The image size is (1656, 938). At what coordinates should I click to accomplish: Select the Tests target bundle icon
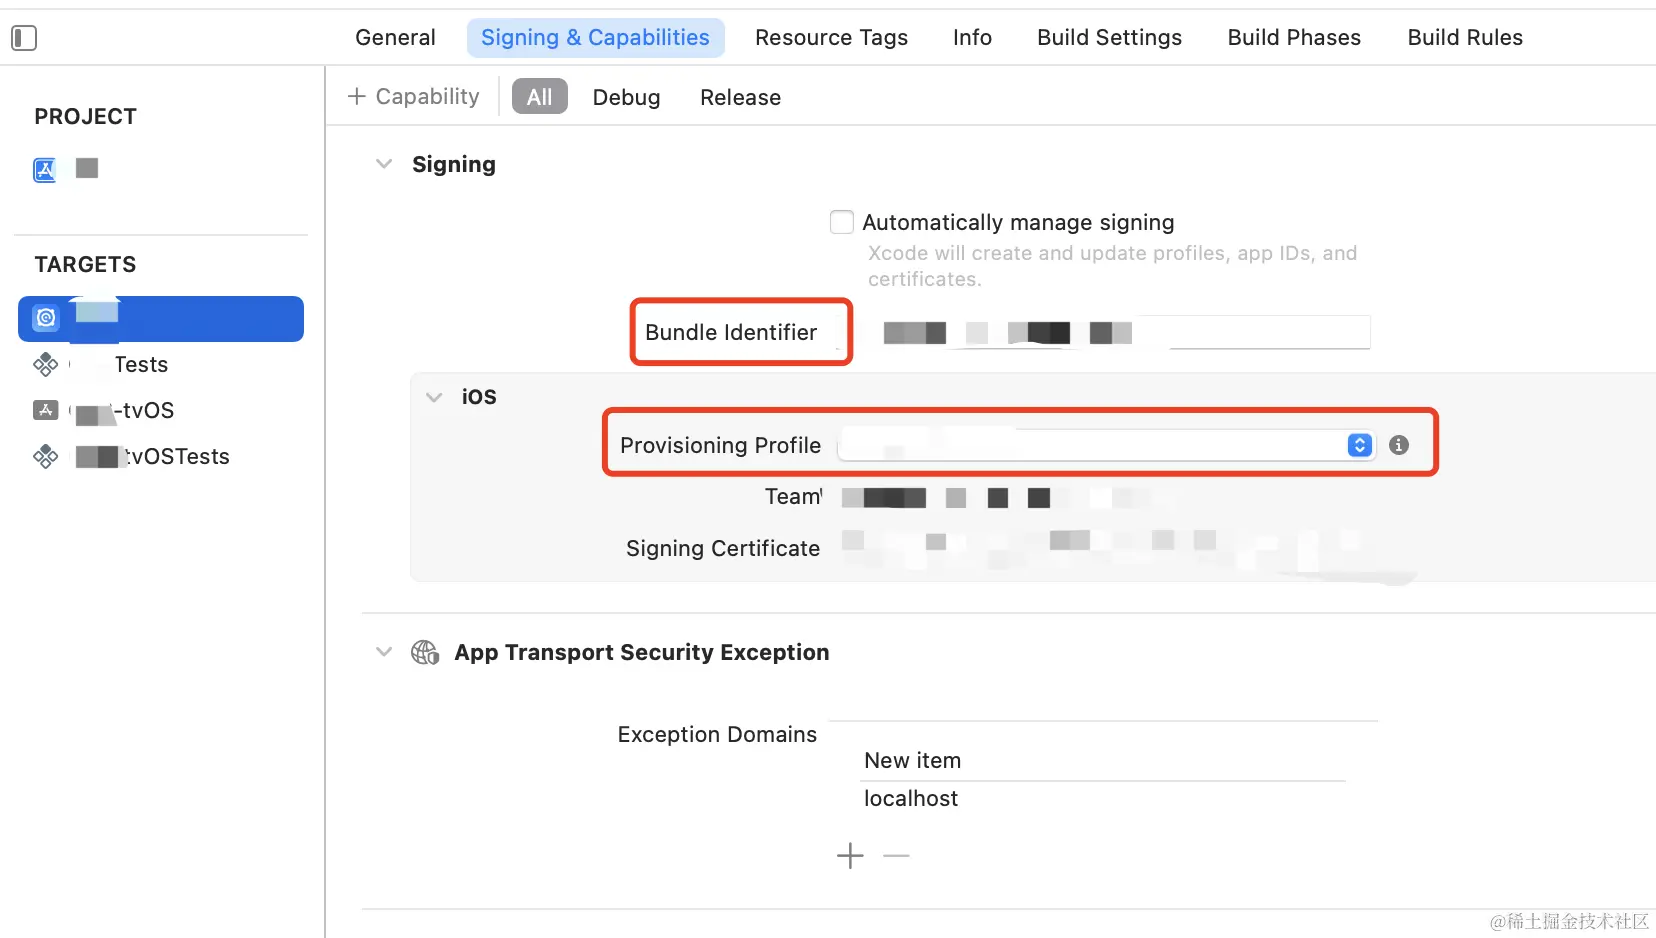45,365
